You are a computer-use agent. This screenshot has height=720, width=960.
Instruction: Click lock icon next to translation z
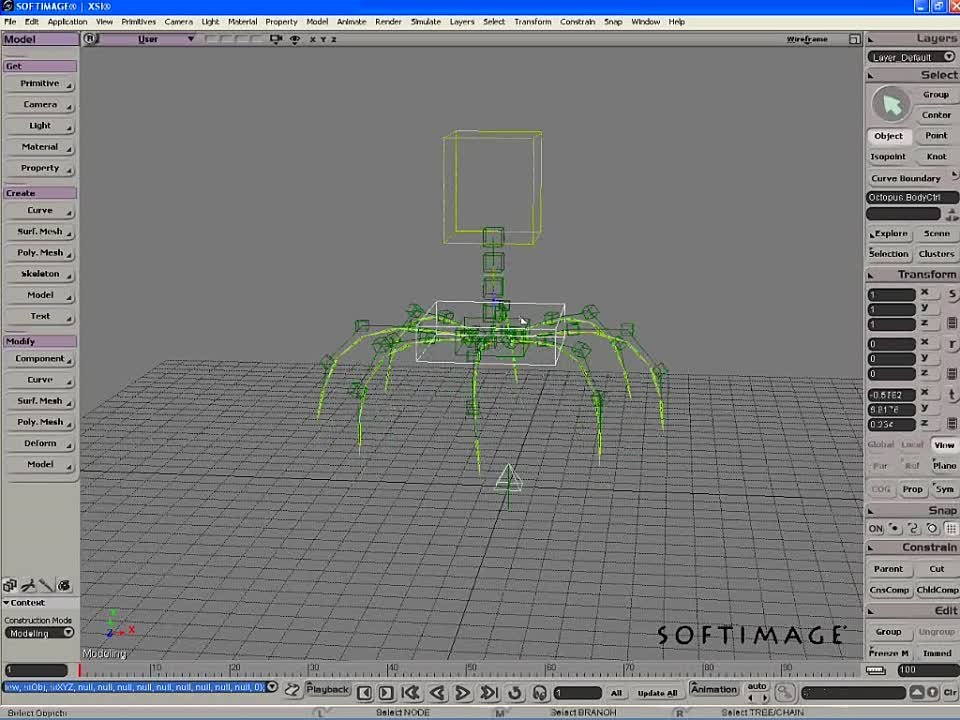(x=952, y=423)
